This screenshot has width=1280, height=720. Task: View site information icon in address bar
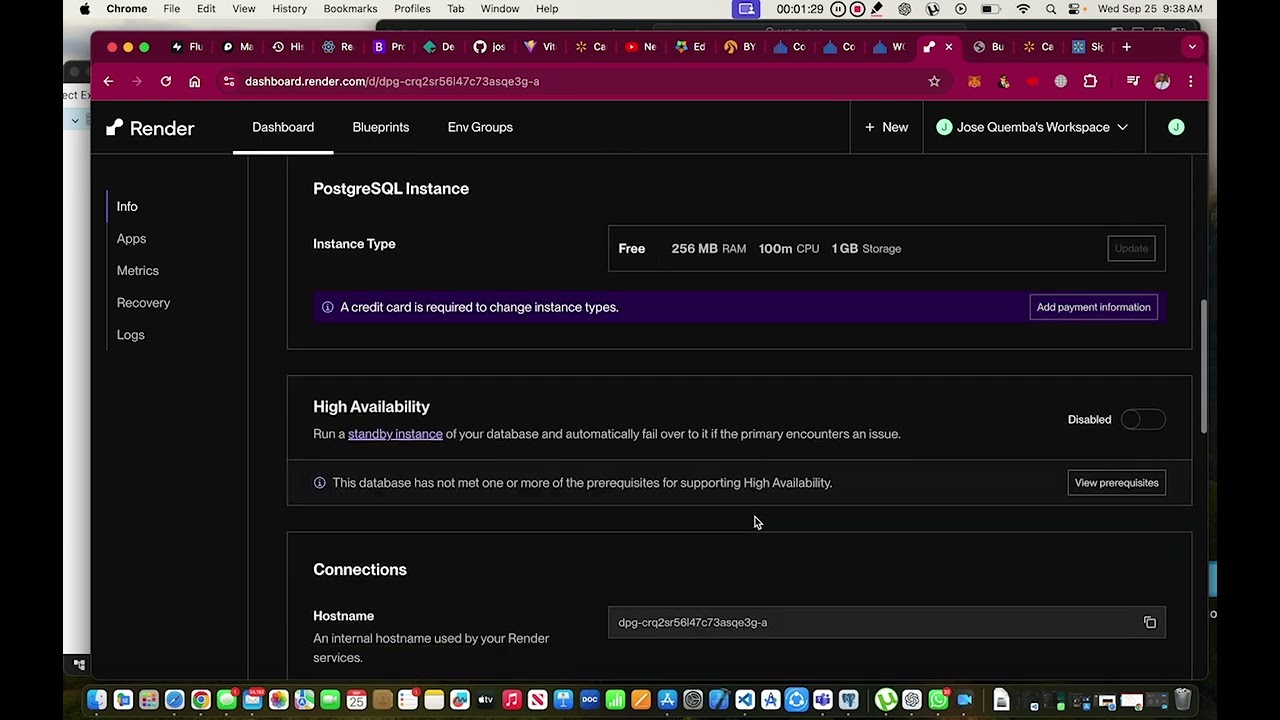coord(229,81)
